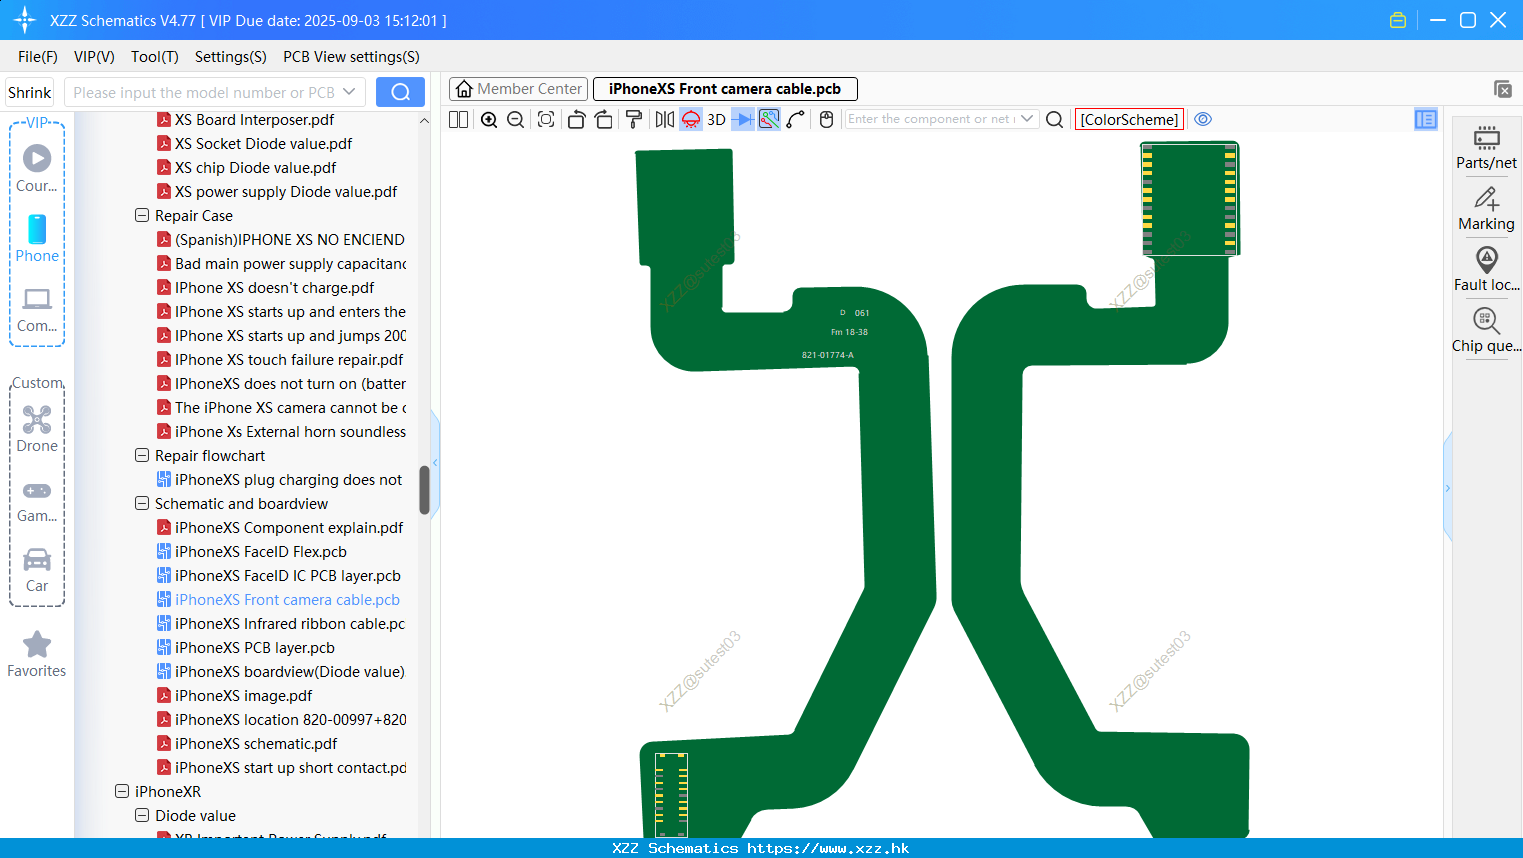
Task: Rotate the board clockwise
Action: point(604,119)
